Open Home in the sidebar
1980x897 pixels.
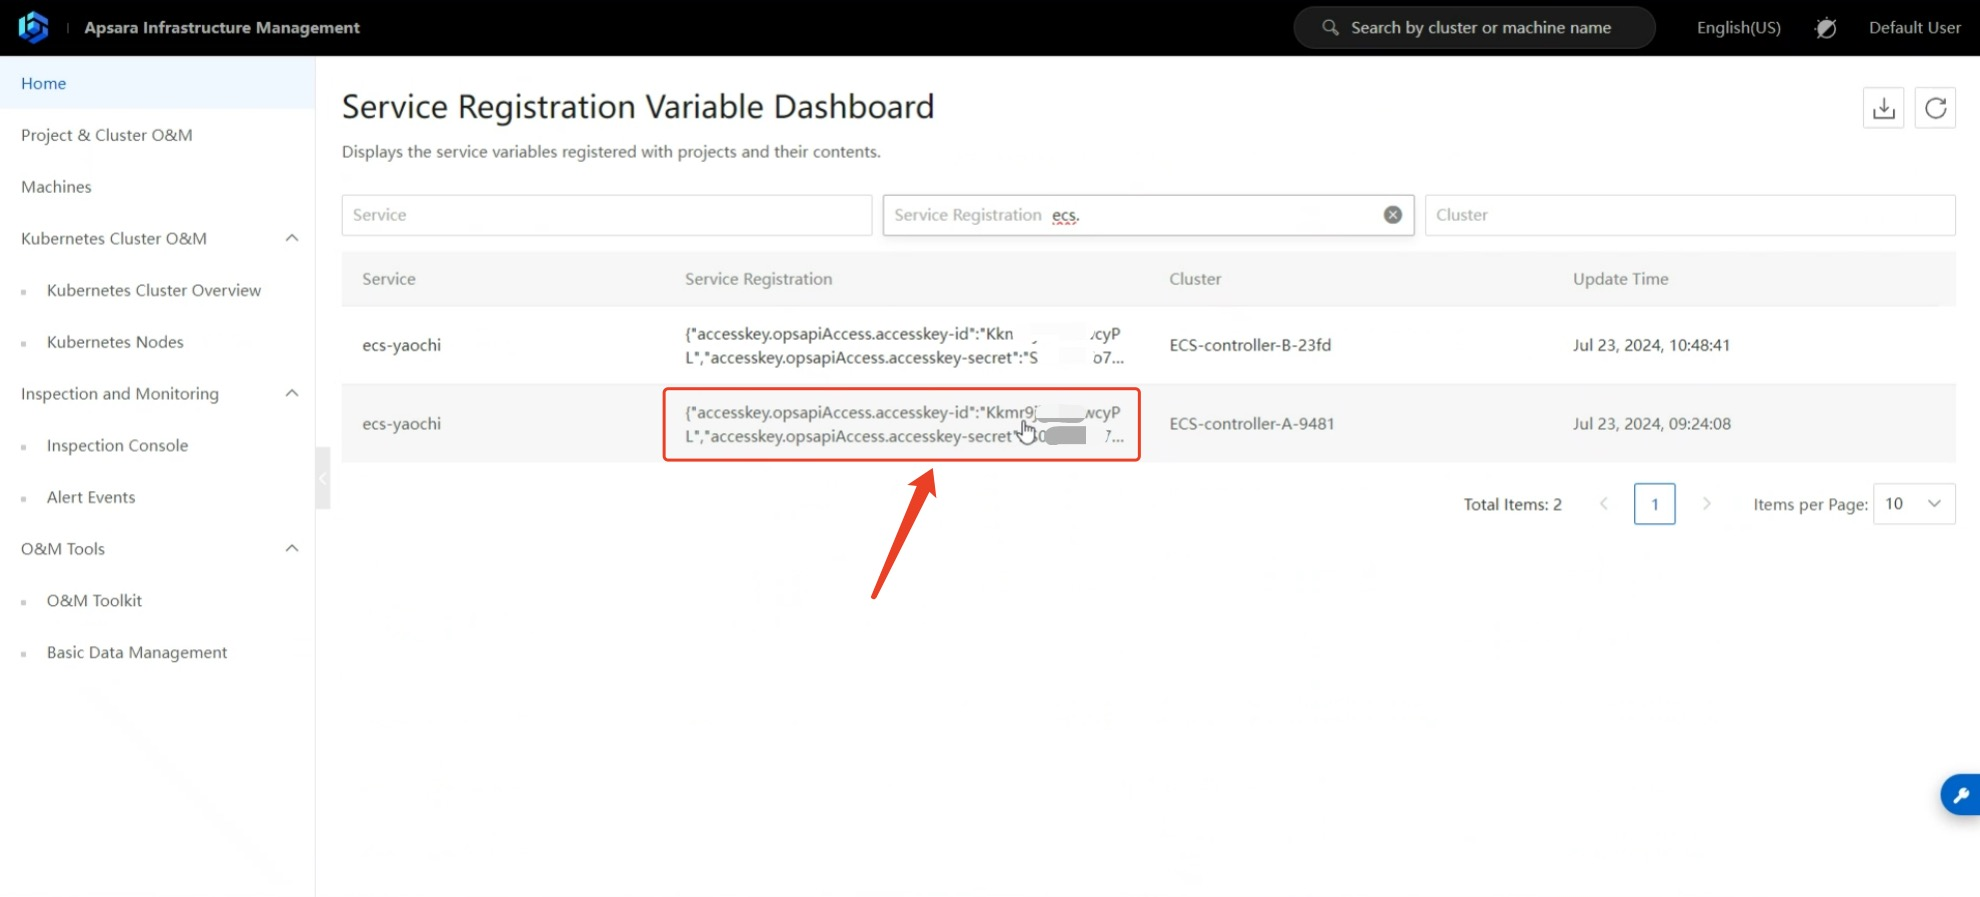click(157, 83)
